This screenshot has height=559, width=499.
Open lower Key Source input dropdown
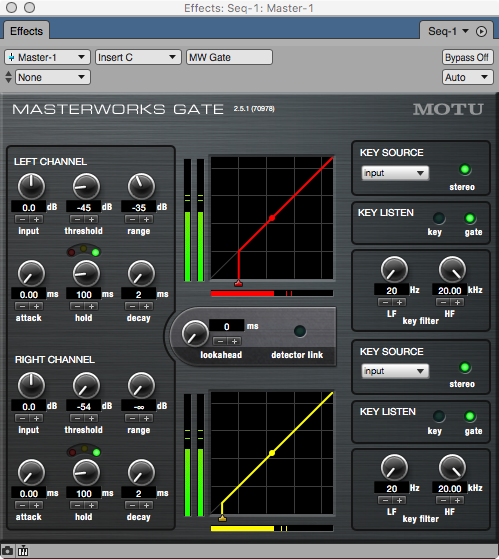click(x=395, y=371)
